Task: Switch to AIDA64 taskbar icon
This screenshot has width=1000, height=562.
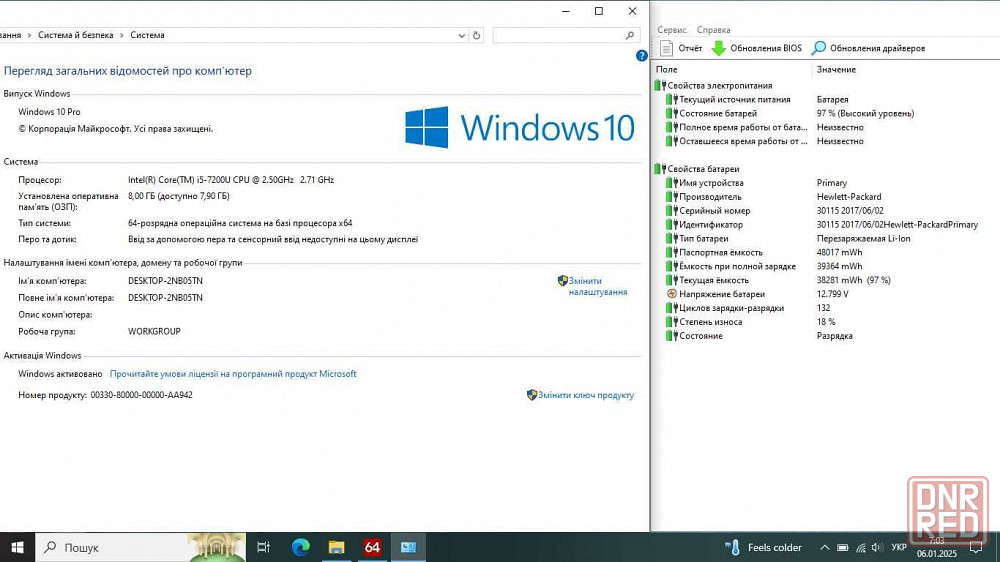Action: tap(372, 547)
